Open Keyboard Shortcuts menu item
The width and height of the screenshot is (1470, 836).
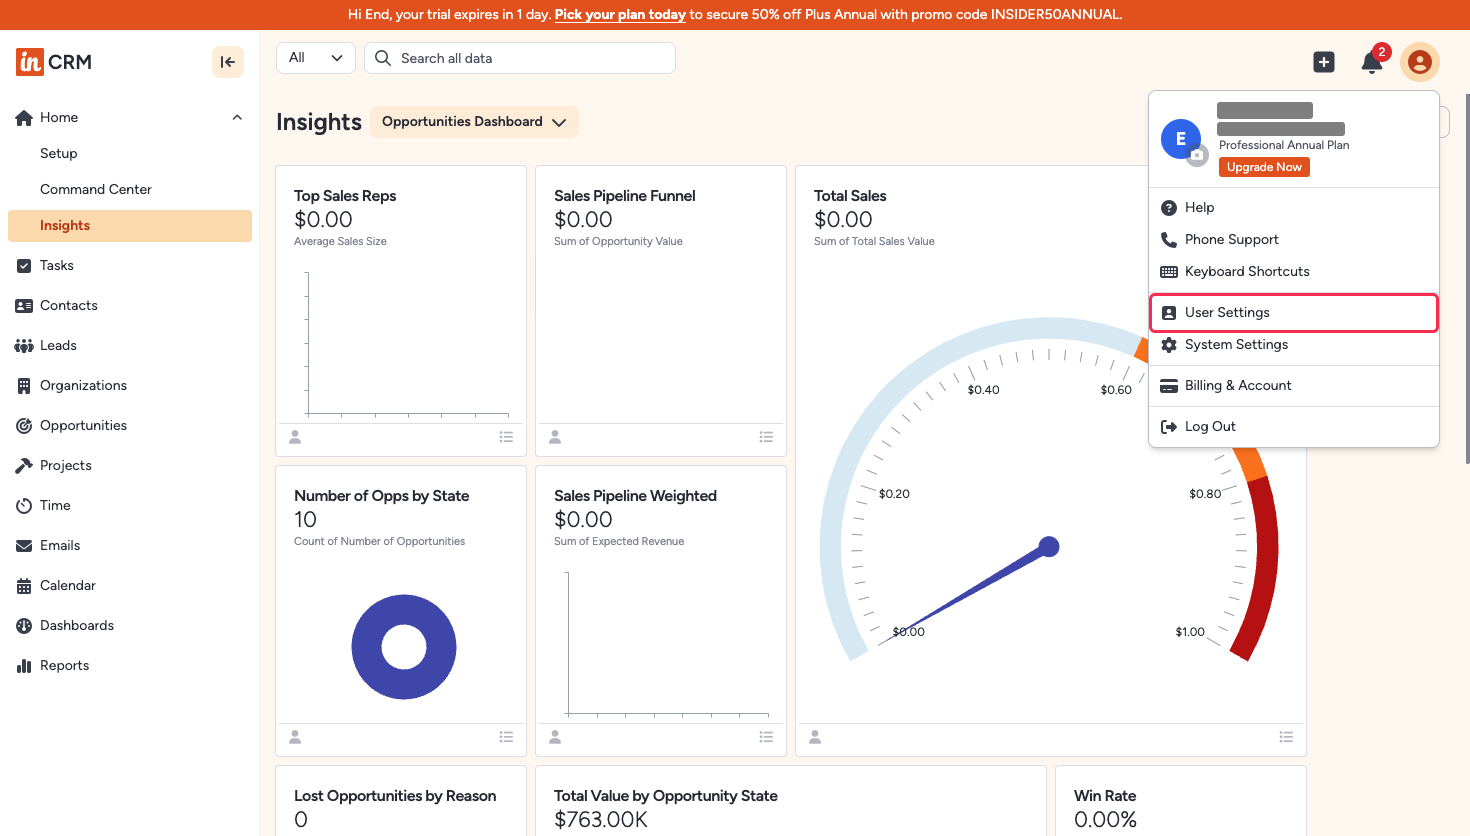1294,272
